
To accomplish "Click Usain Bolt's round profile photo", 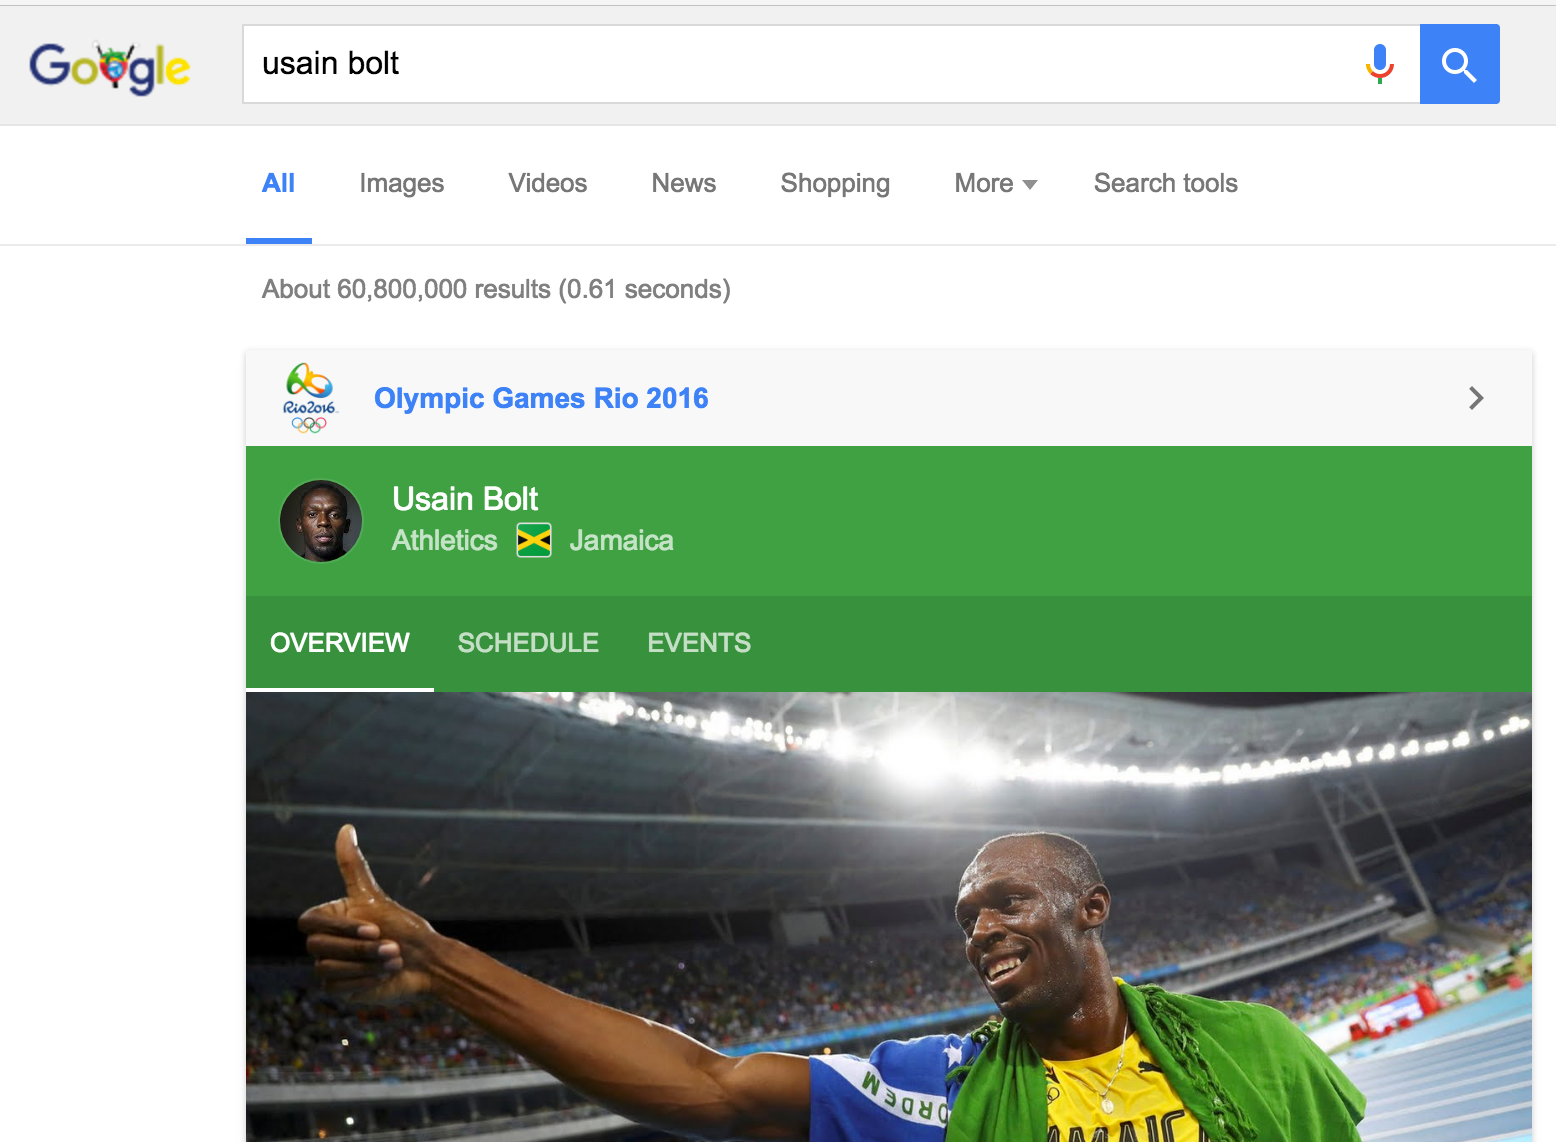I will click(321, 521).
